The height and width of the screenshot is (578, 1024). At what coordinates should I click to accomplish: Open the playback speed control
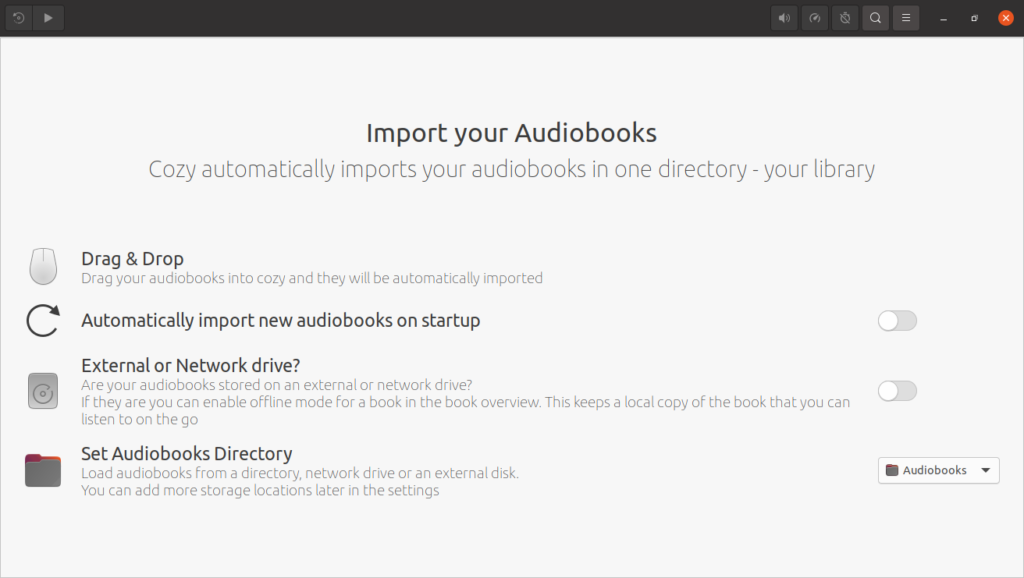[815, 18]
